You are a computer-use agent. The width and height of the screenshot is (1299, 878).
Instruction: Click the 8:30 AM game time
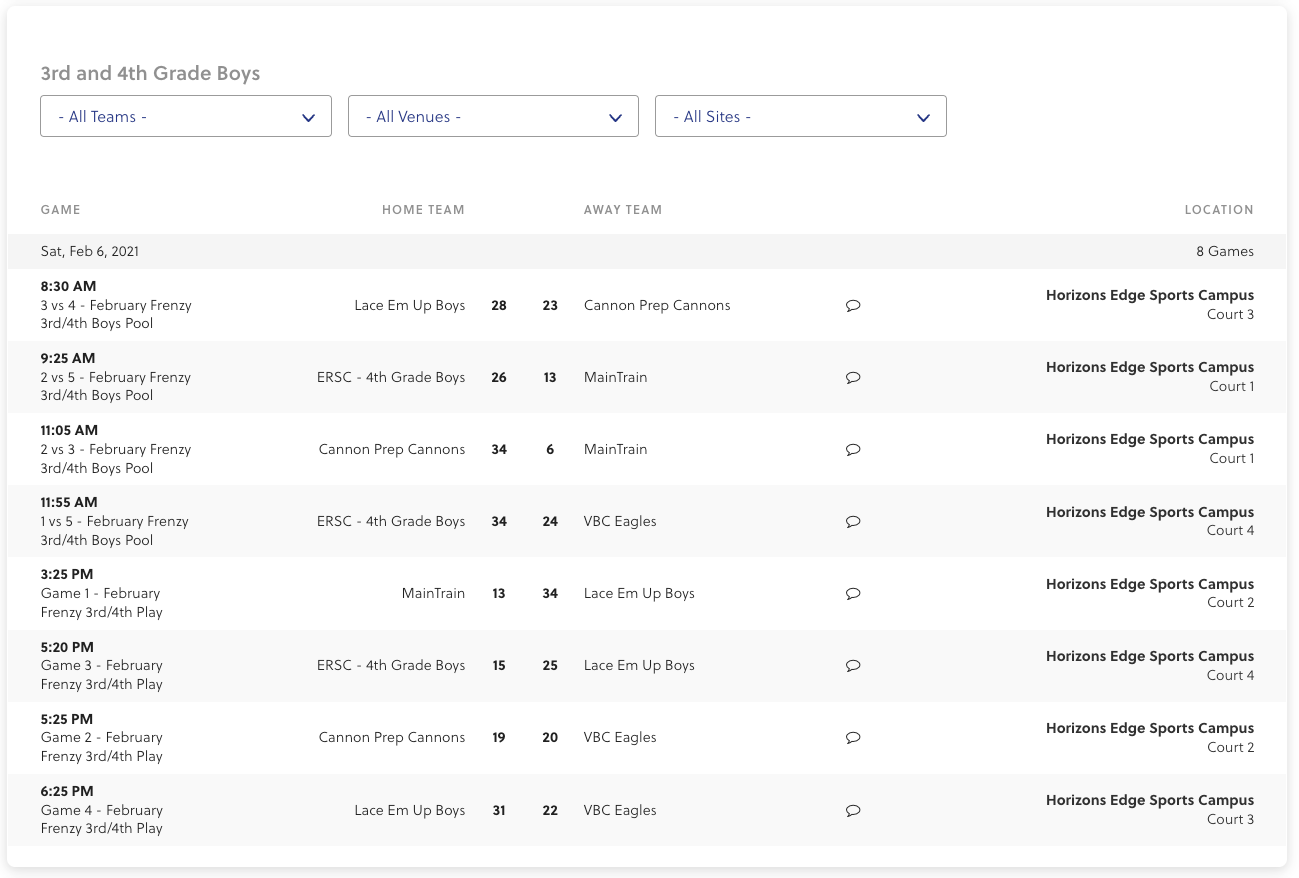pyautogui.click(x=68, y=286)
